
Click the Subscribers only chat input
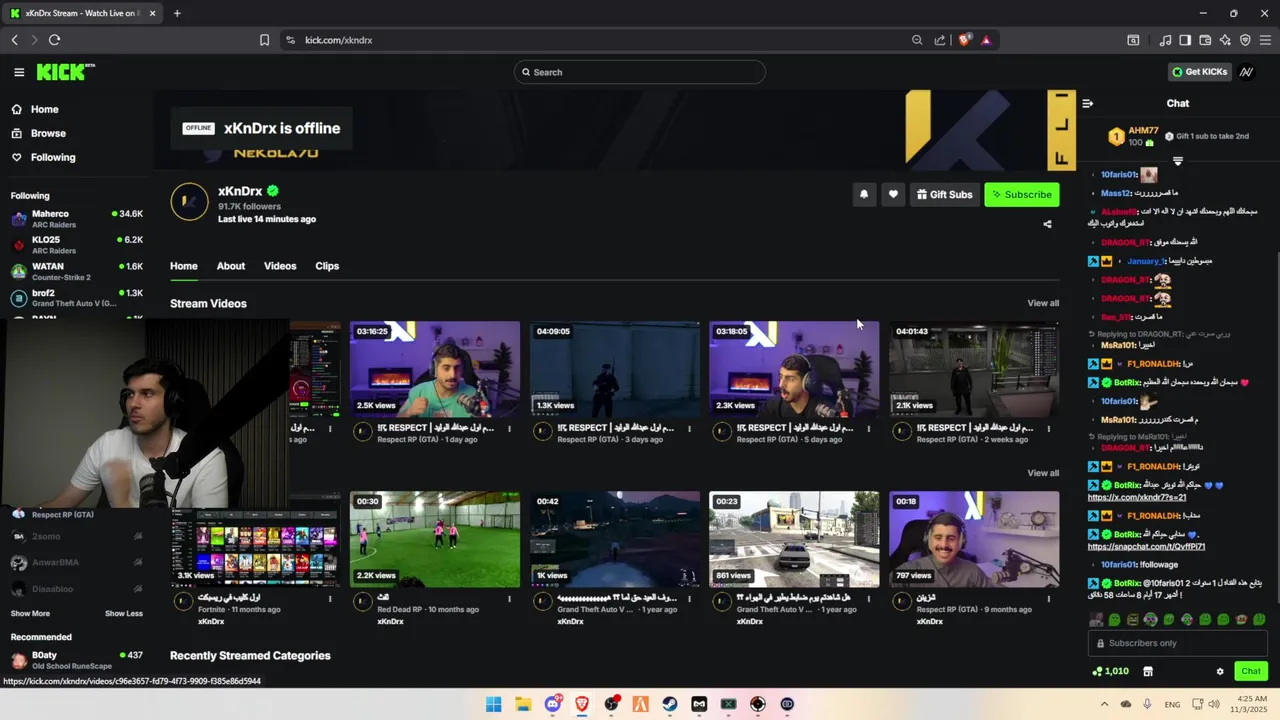[x=1180, y=643]
